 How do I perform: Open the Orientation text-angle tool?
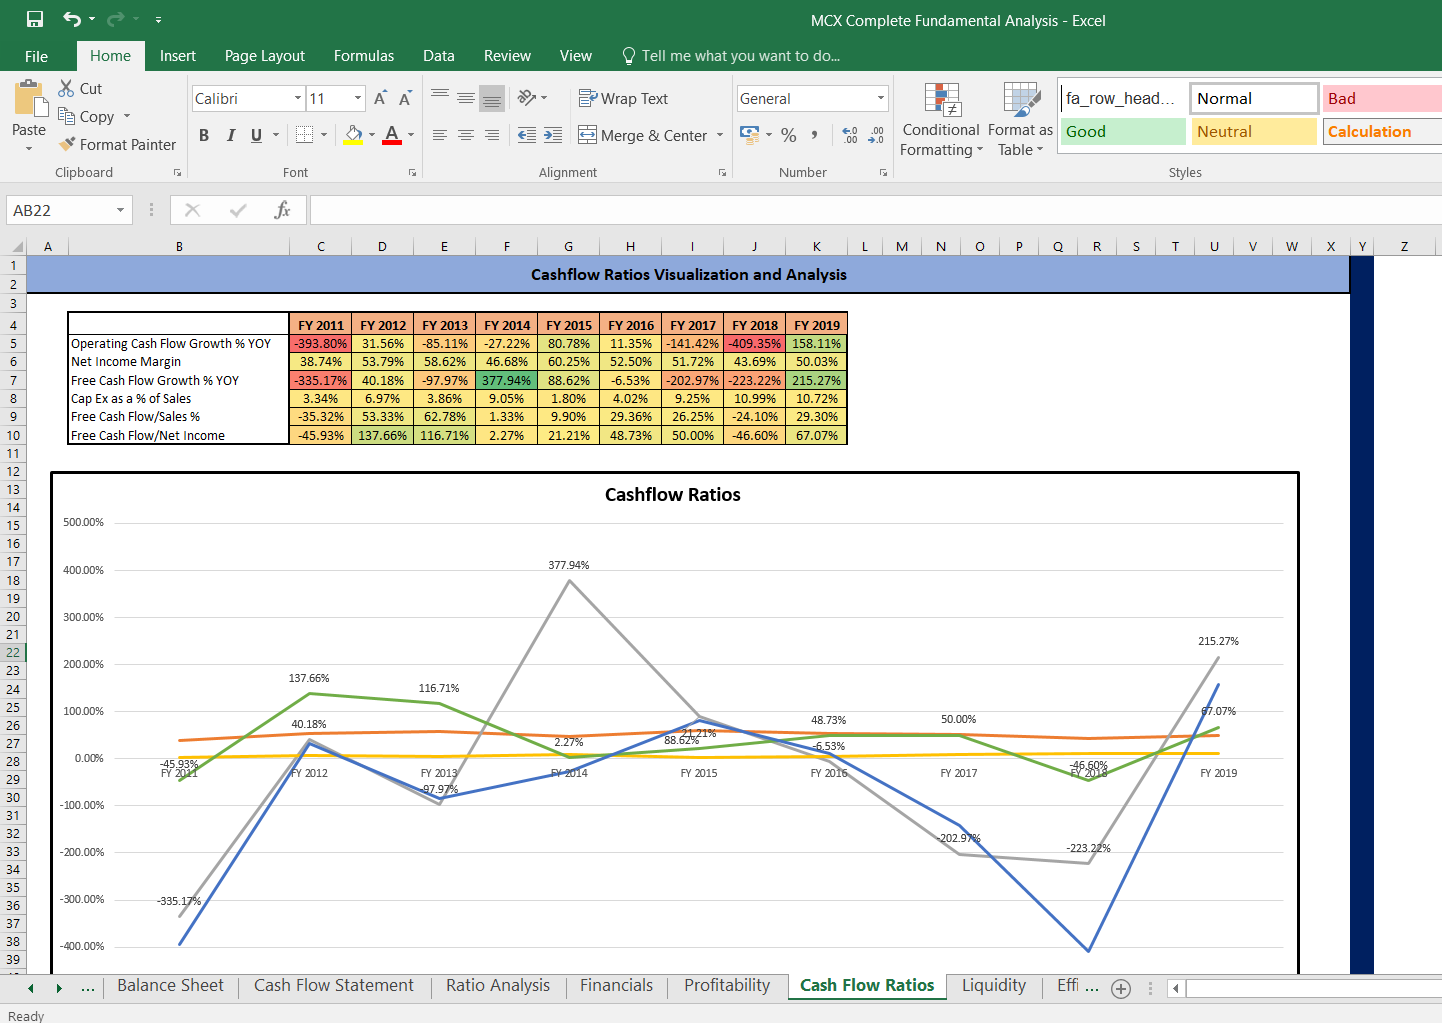[x=527, y=98]
